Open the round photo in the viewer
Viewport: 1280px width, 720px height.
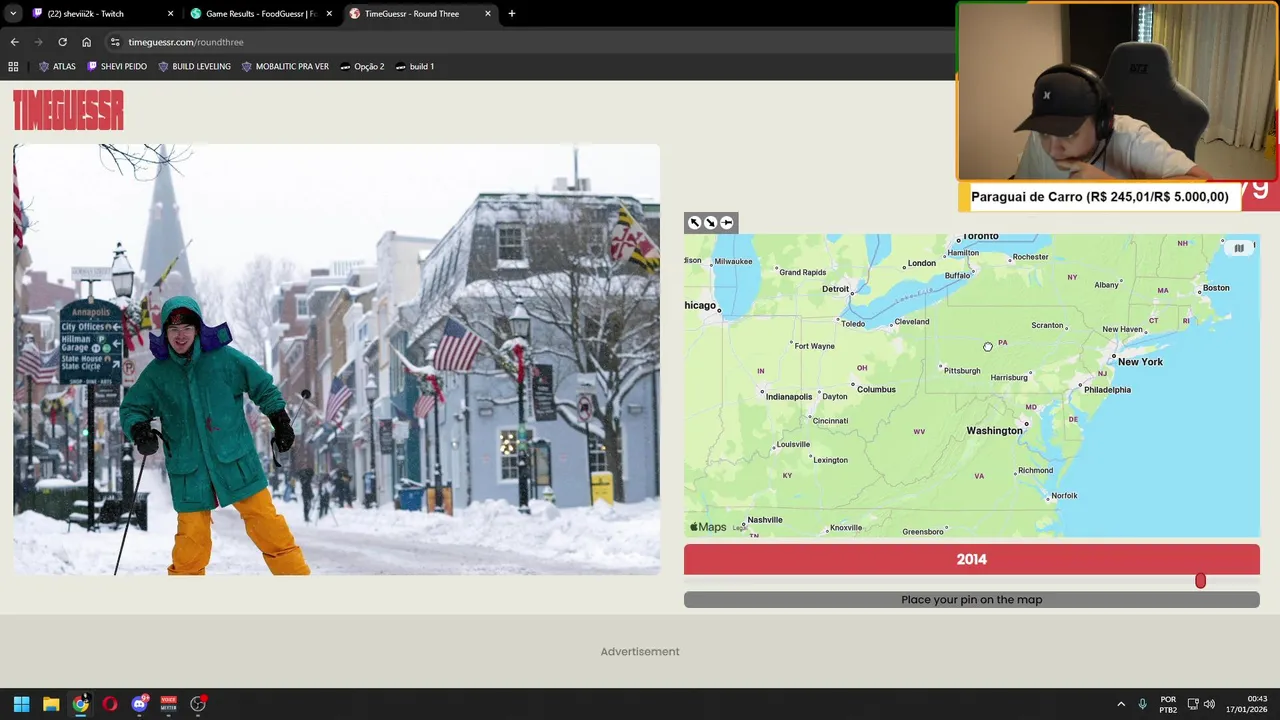pyautogui.click(x=336, y=359)
